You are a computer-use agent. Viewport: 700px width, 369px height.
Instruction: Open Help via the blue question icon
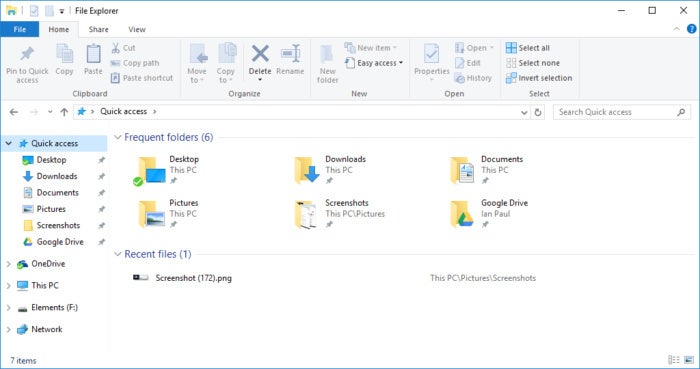coord(692,29)
